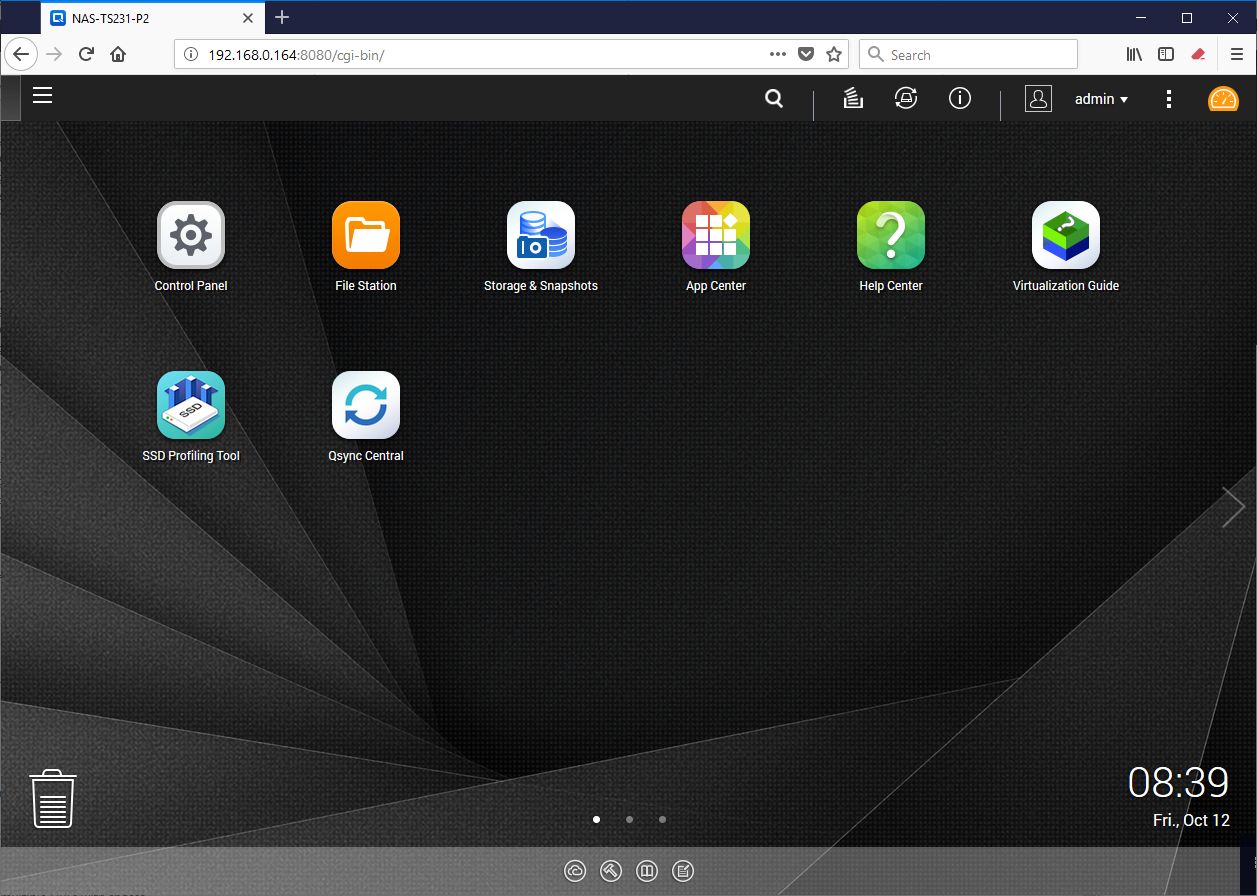Click the red extension toolbar icon
Screen dimensions: 1257x896
click(1198, 55)
